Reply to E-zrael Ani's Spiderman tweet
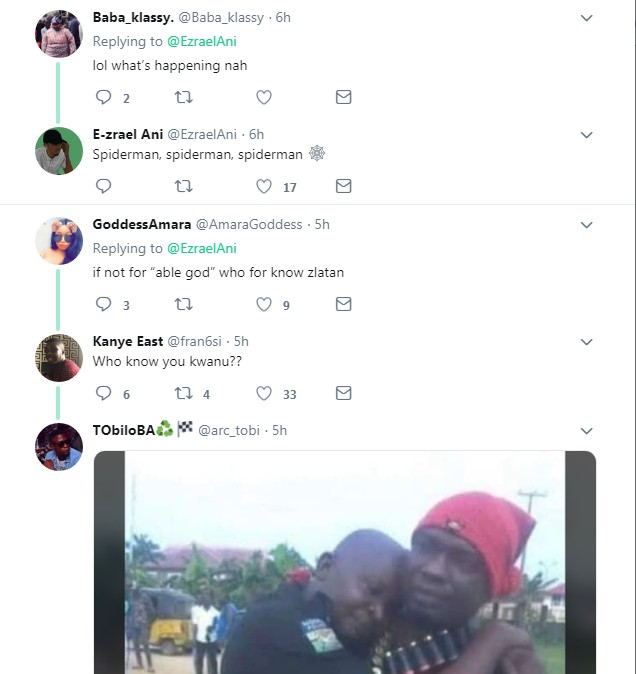636x674 pixels. point(103,186)
